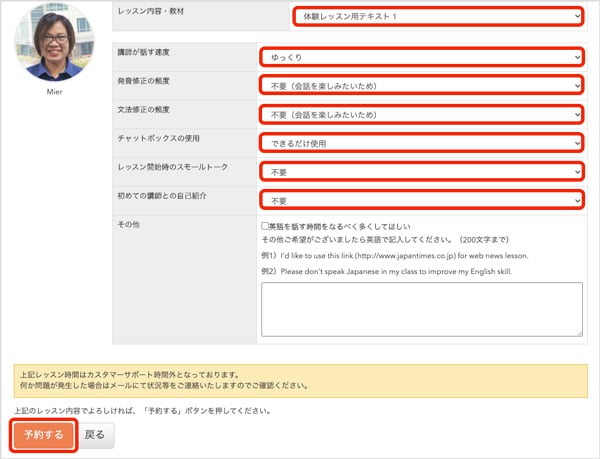This screenshot has width=600, height=459.
Task: Expand the 初めての講師との自己紹介 dropdown
Action: tap(421, 200)
